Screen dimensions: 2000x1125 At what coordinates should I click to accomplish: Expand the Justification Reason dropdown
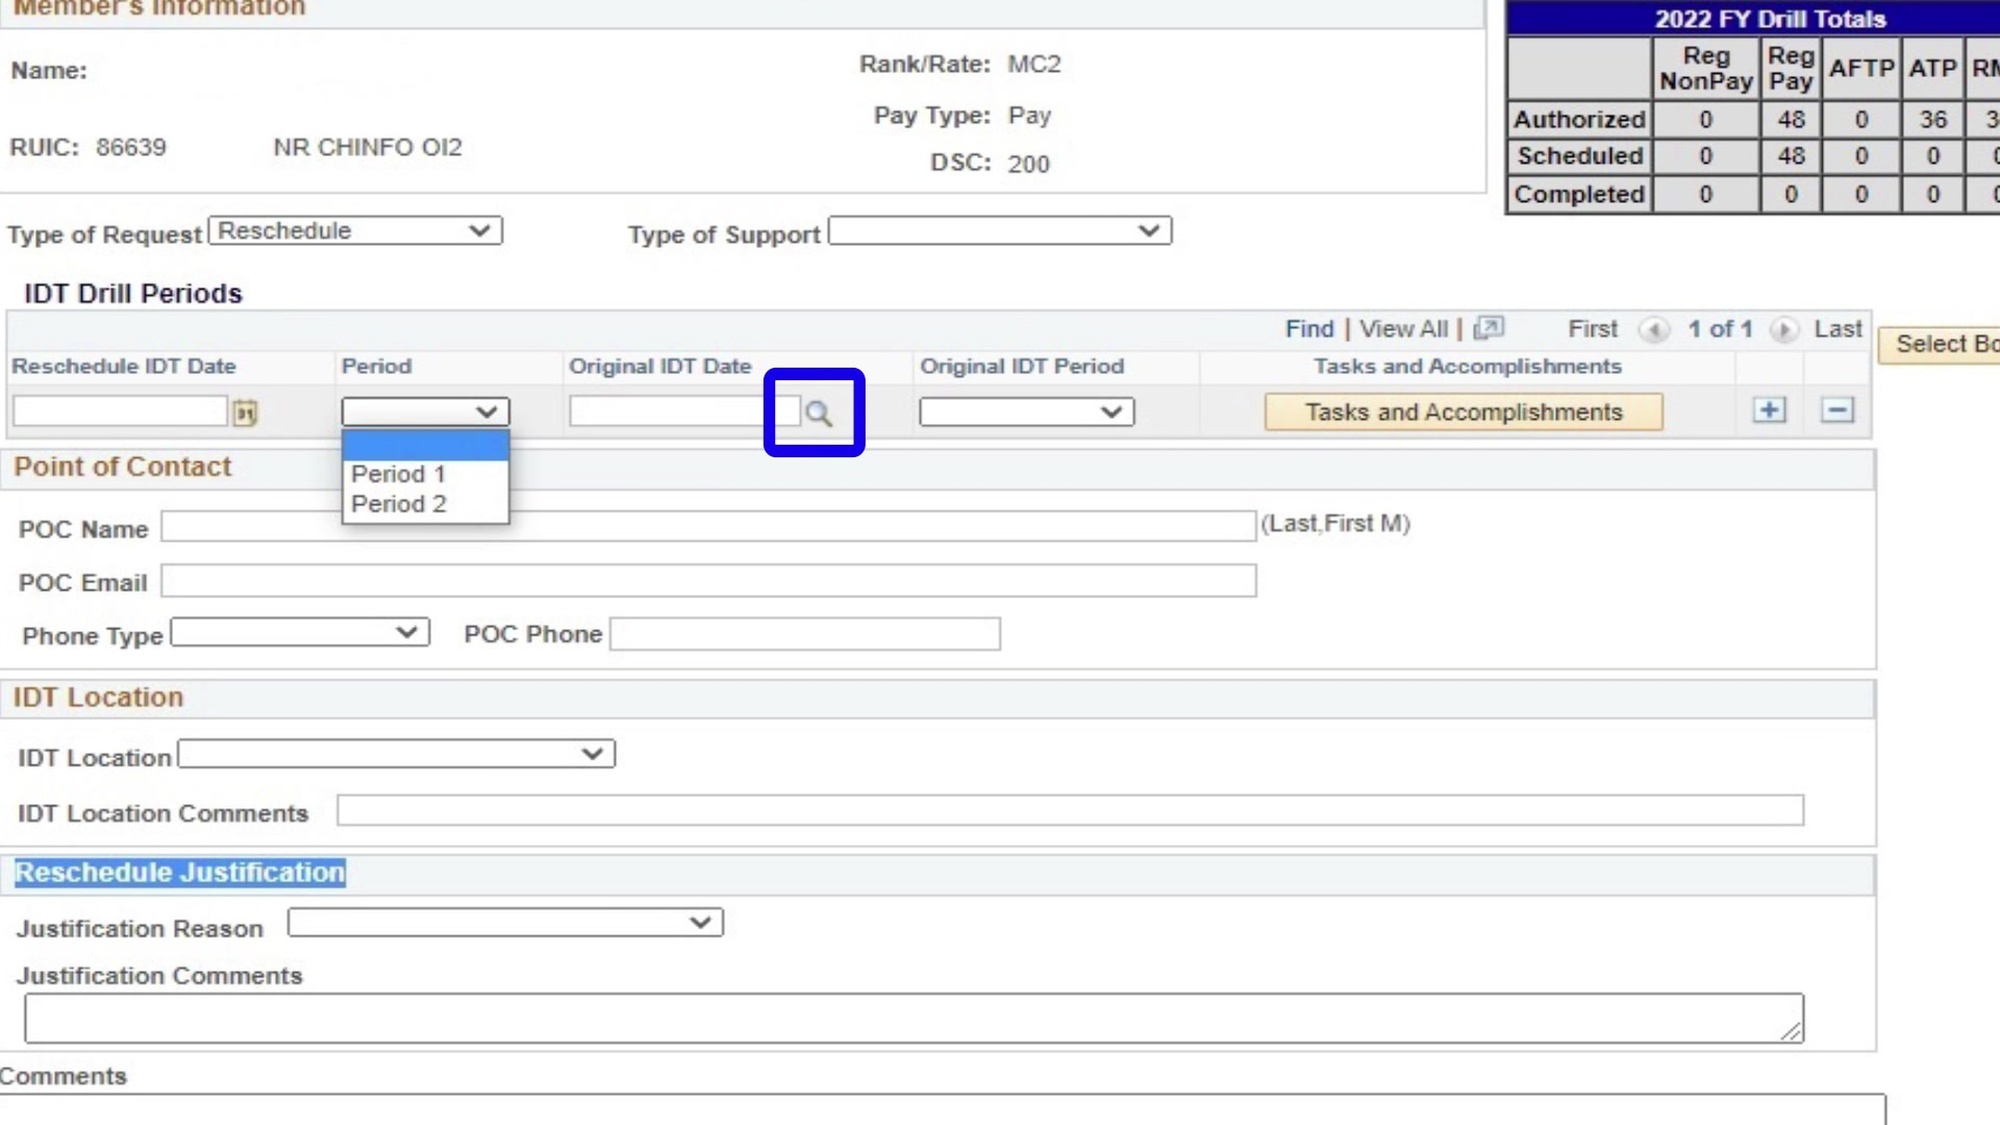(505, 922)
